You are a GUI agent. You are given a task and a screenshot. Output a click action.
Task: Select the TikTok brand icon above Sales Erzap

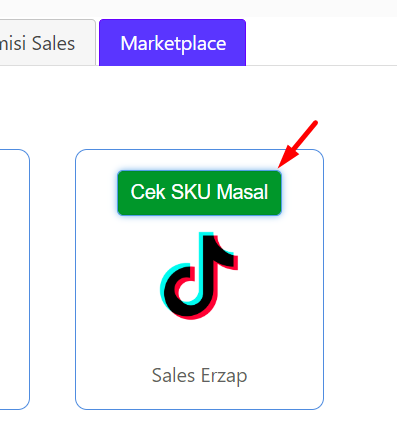[x=199, y=276]
